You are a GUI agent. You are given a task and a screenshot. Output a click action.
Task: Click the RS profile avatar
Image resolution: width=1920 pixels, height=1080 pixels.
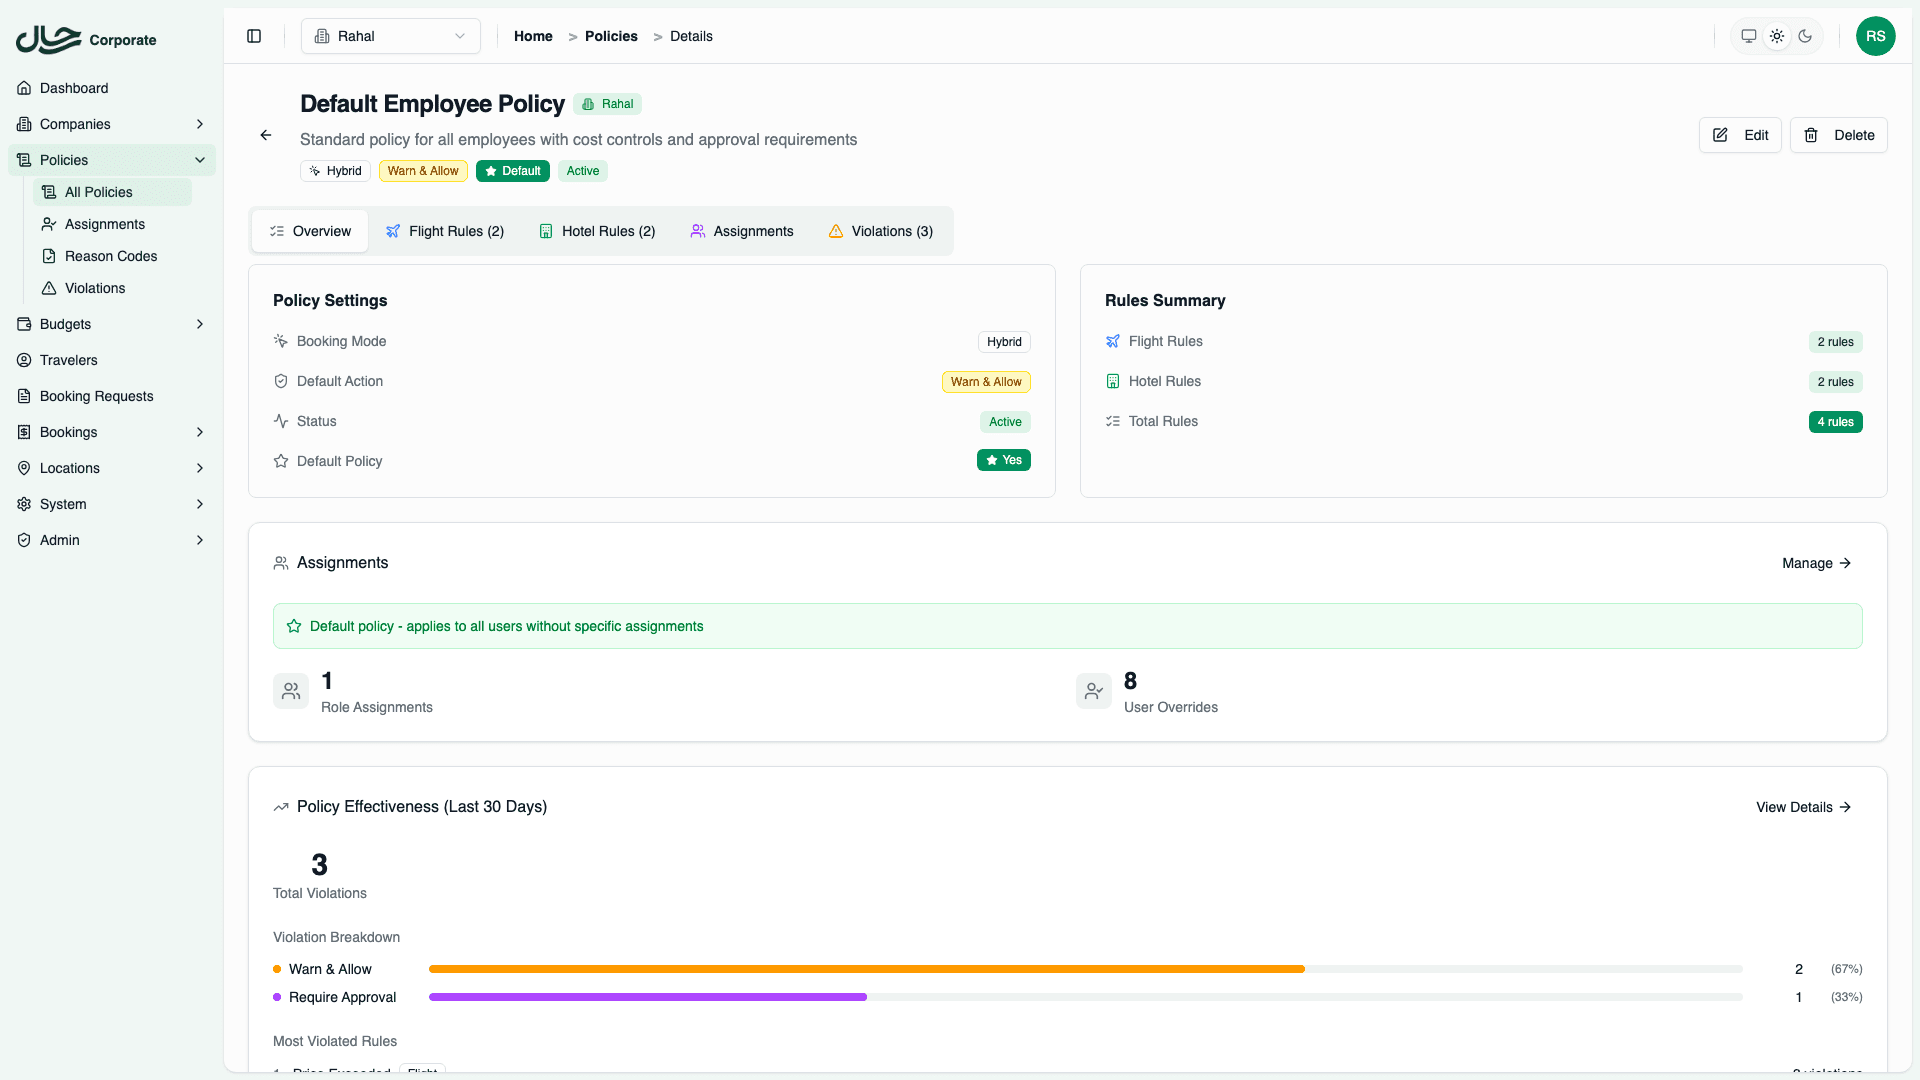pyautogui.click(x=1876, y=36)
